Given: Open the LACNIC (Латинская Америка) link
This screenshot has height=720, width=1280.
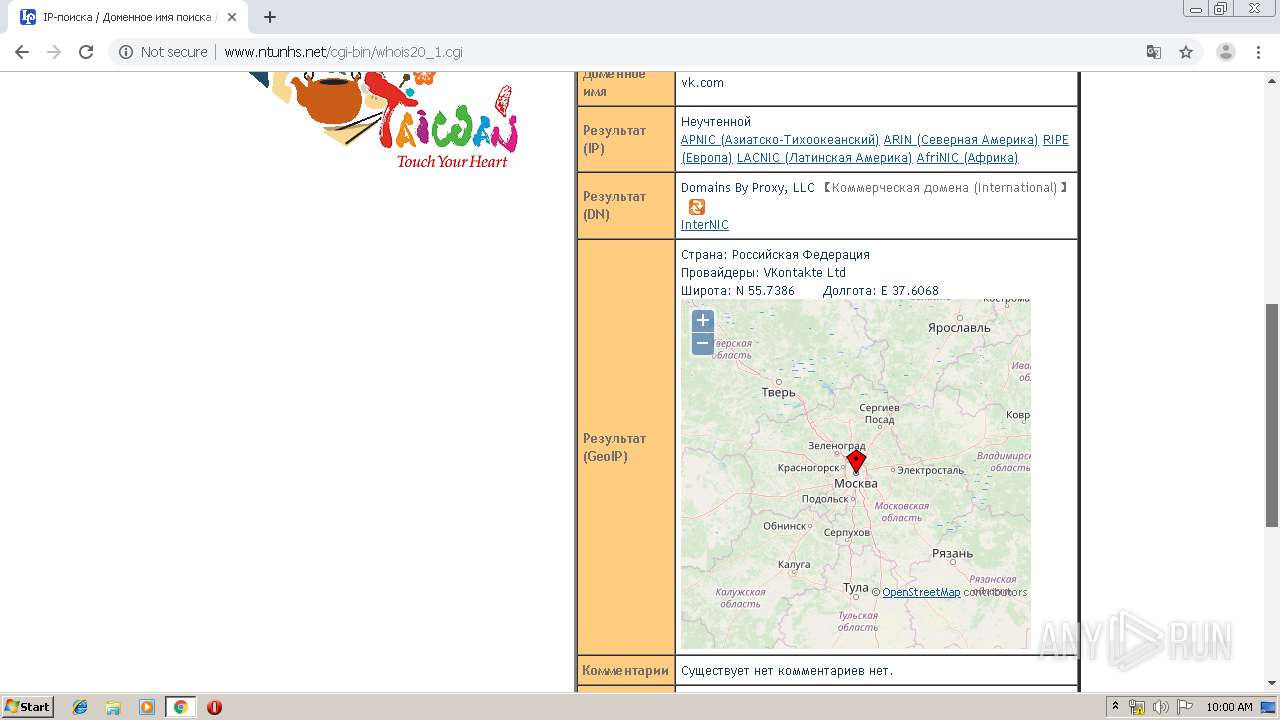Looking at the screenshot, I should 824,158.
